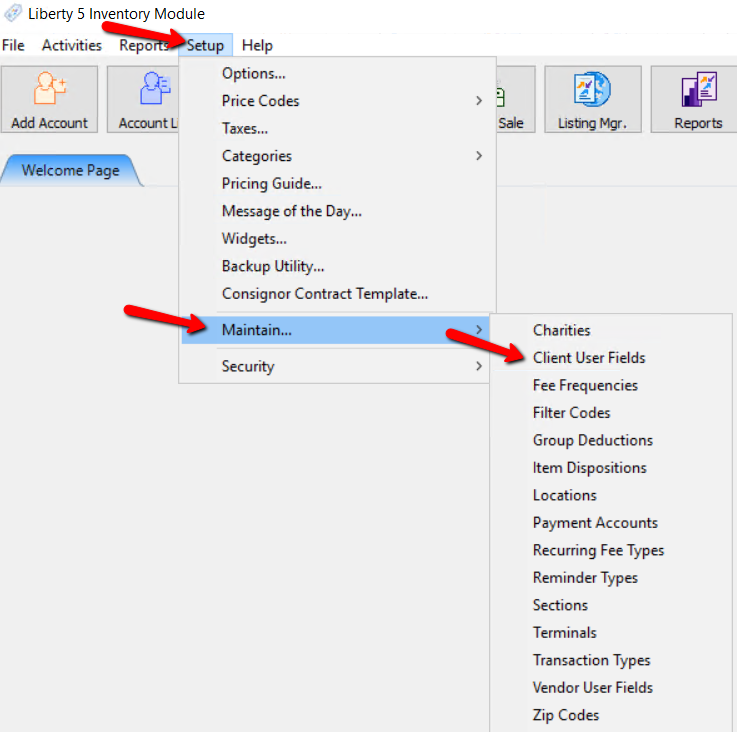Open Message of the Day... item

(337, 211)
